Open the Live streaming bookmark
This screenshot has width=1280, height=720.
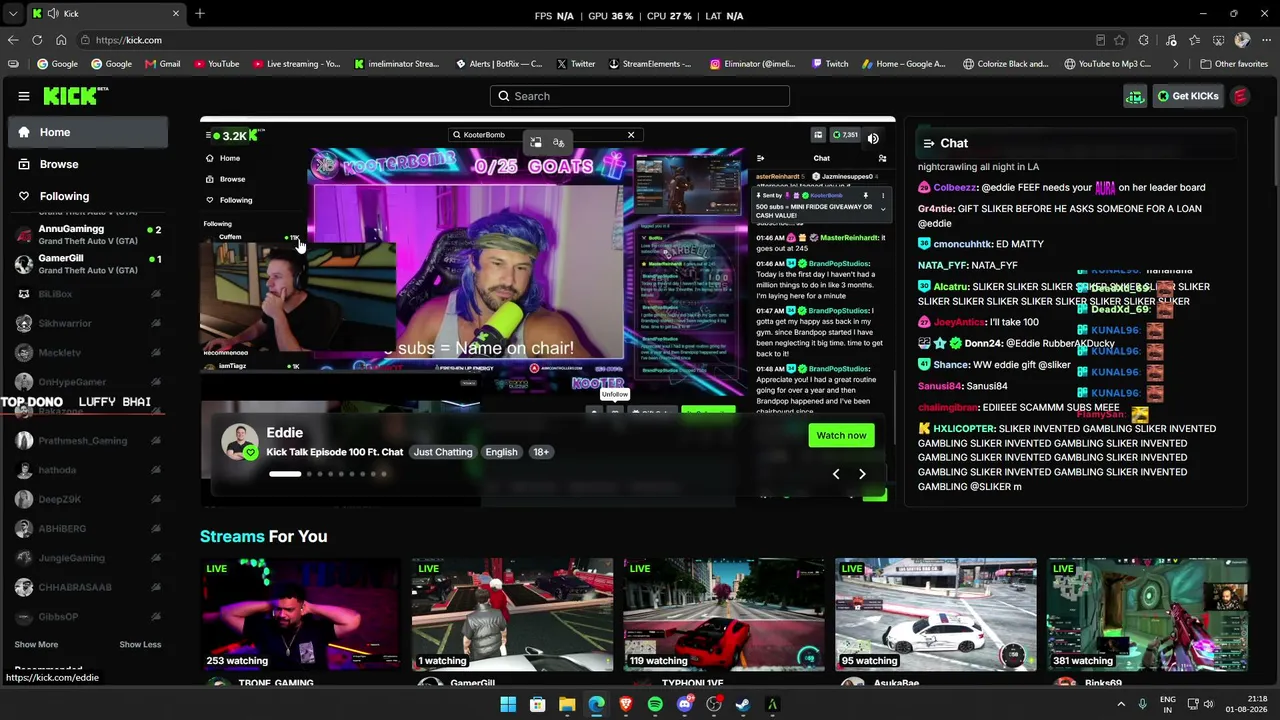(297, 64)
